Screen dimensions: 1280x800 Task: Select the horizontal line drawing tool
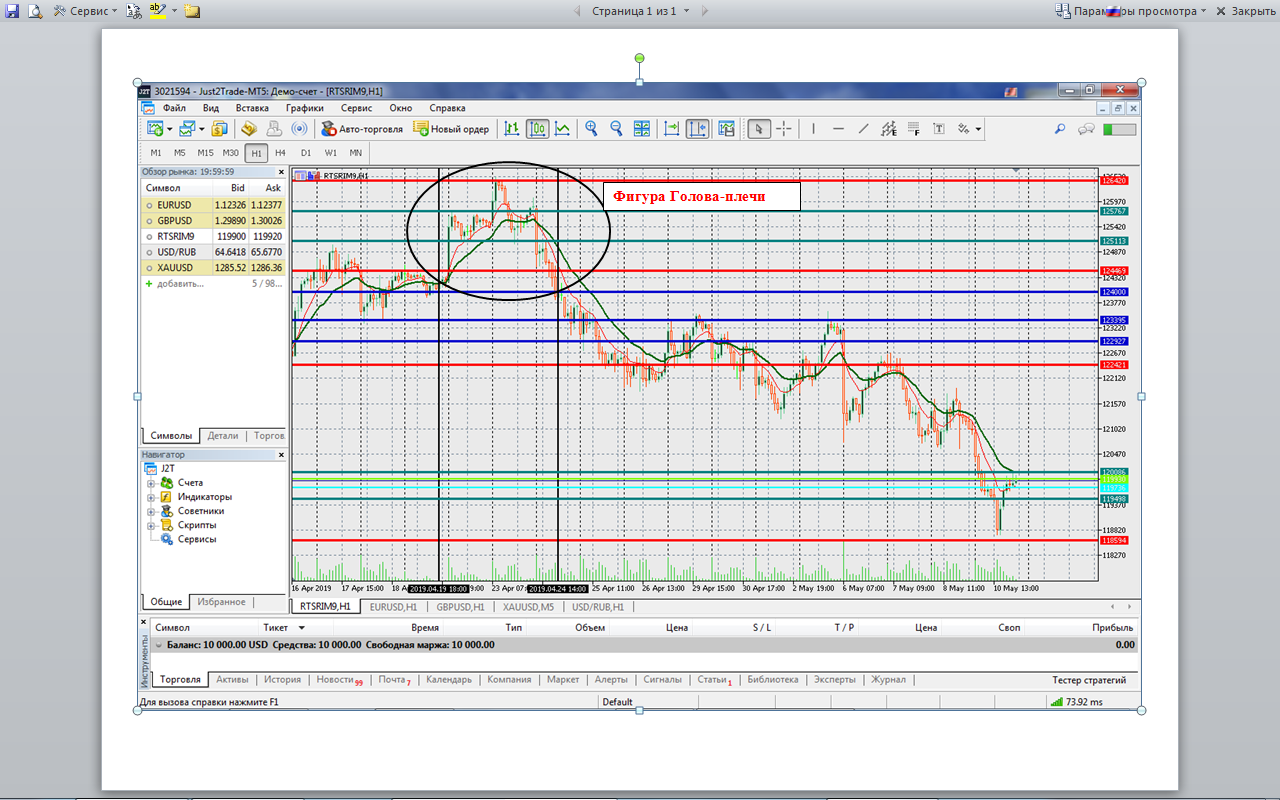pos(838,129)
